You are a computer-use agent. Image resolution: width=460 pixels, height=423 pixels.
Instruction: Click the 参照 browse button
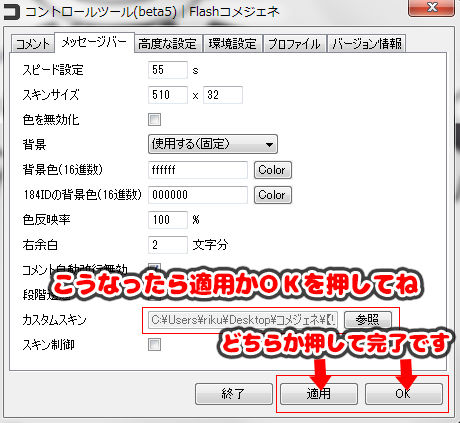pos(367,320)
